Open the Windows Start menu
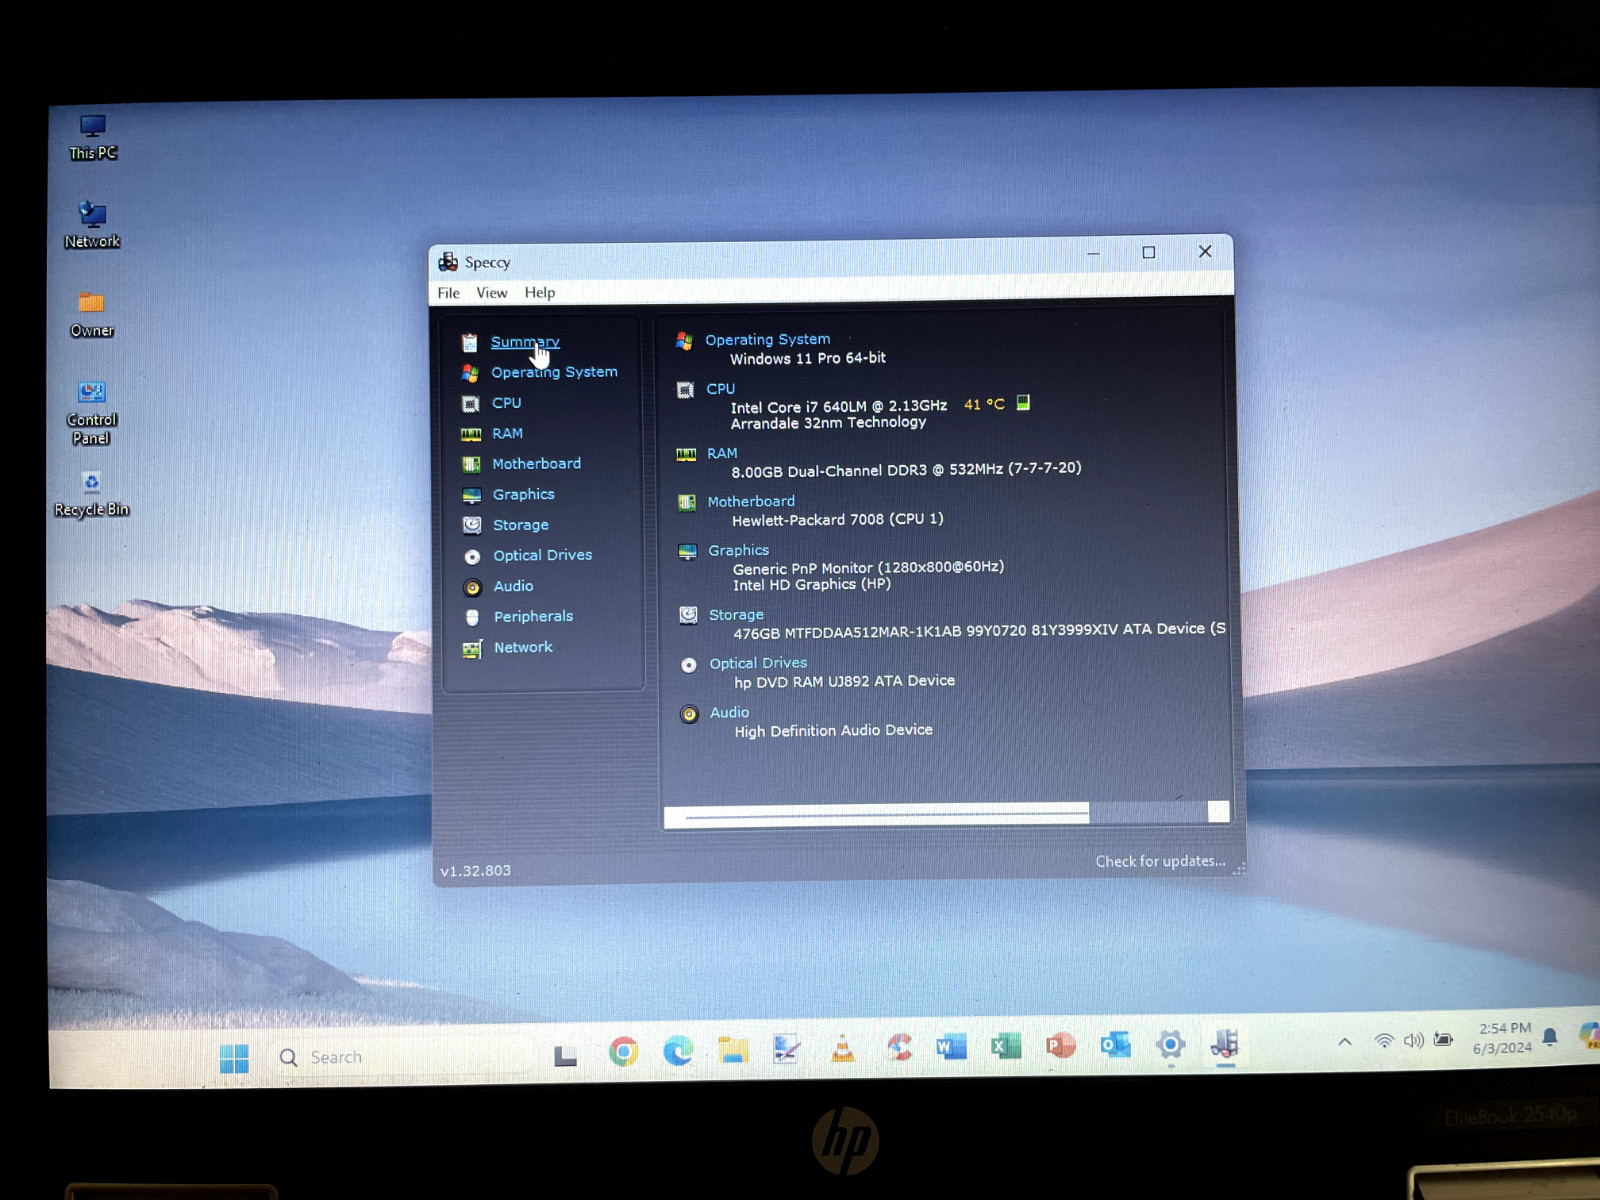The height and width of the screenshot is (1200, 1600). point(234,1058)
